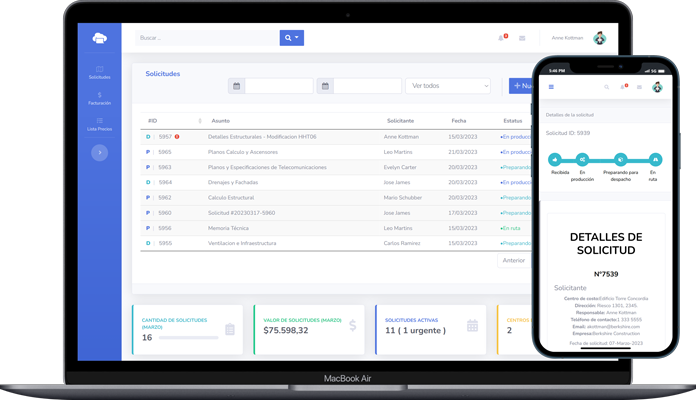Click the urgent red alert on 5957
The image size is (696, 400).
(177, 137)
